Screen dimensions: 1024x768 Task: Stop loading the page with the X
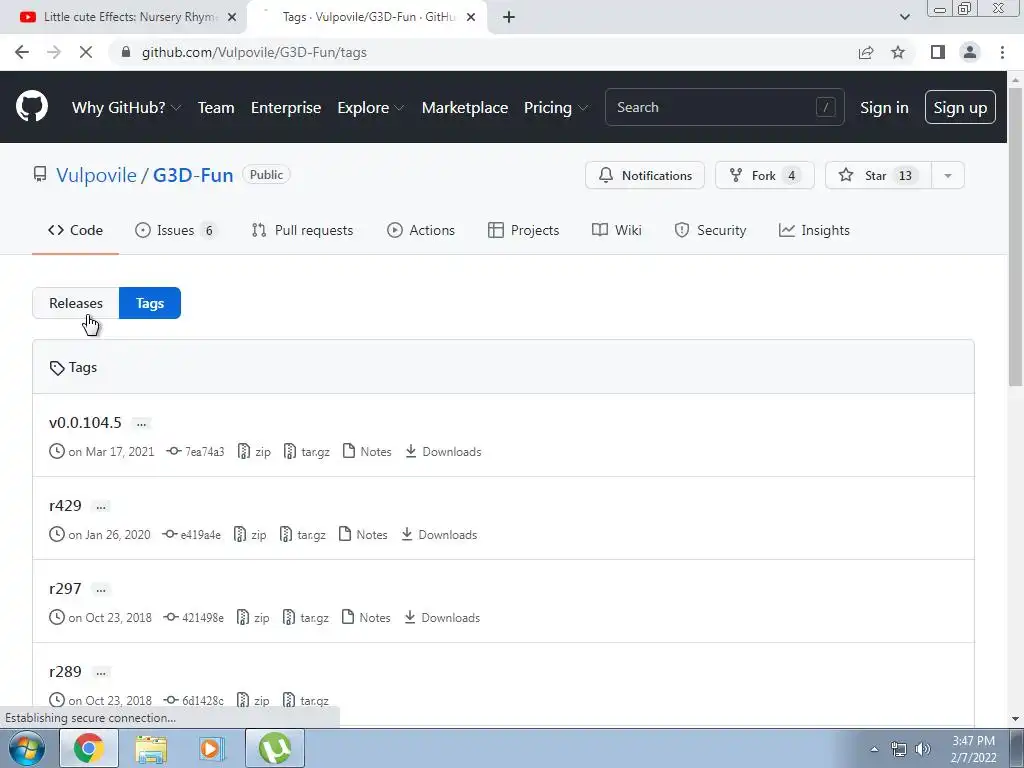pyautogui.click(x=86, y=52)
